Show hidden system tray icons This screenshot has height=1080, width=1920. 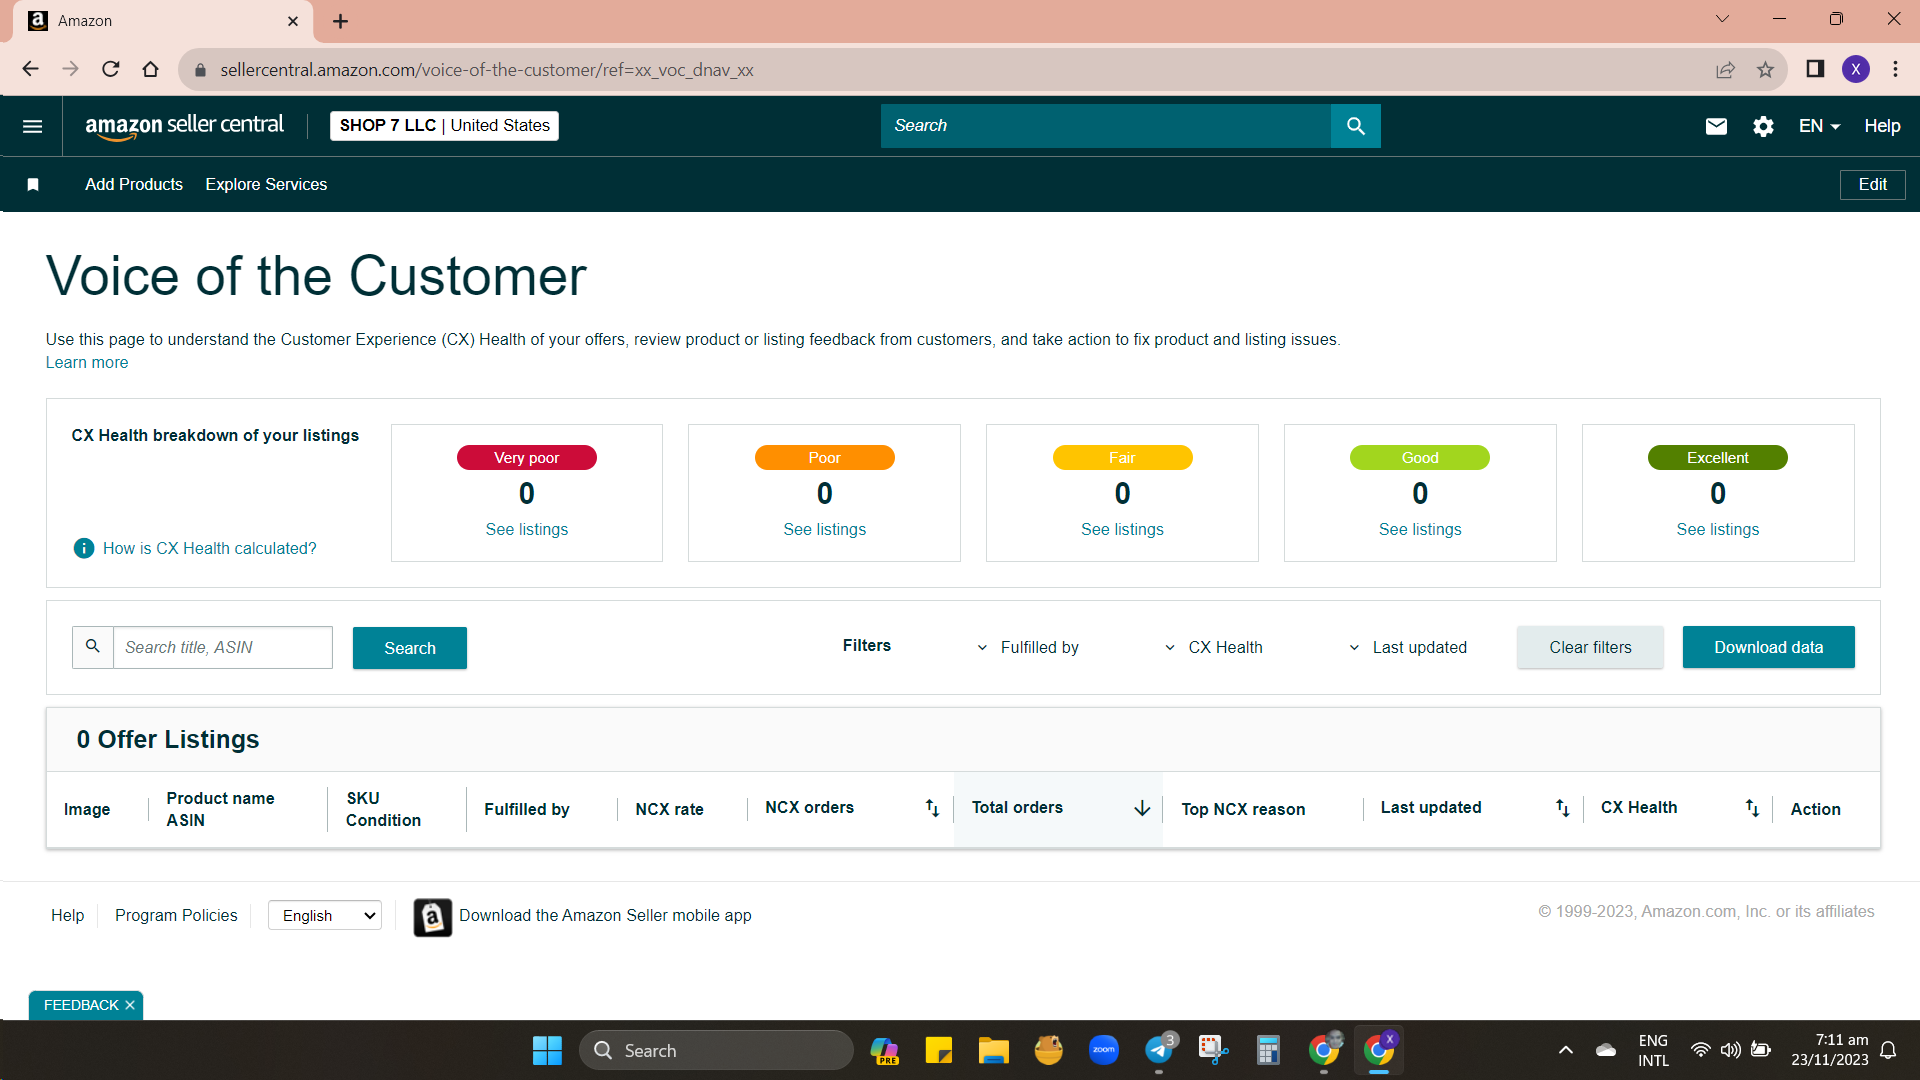click(1565, 1051)
